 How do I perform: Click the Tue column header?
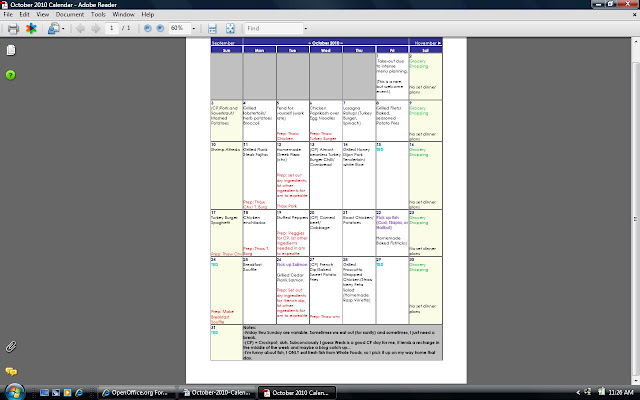pyautogui.click(x=293, y=50)
